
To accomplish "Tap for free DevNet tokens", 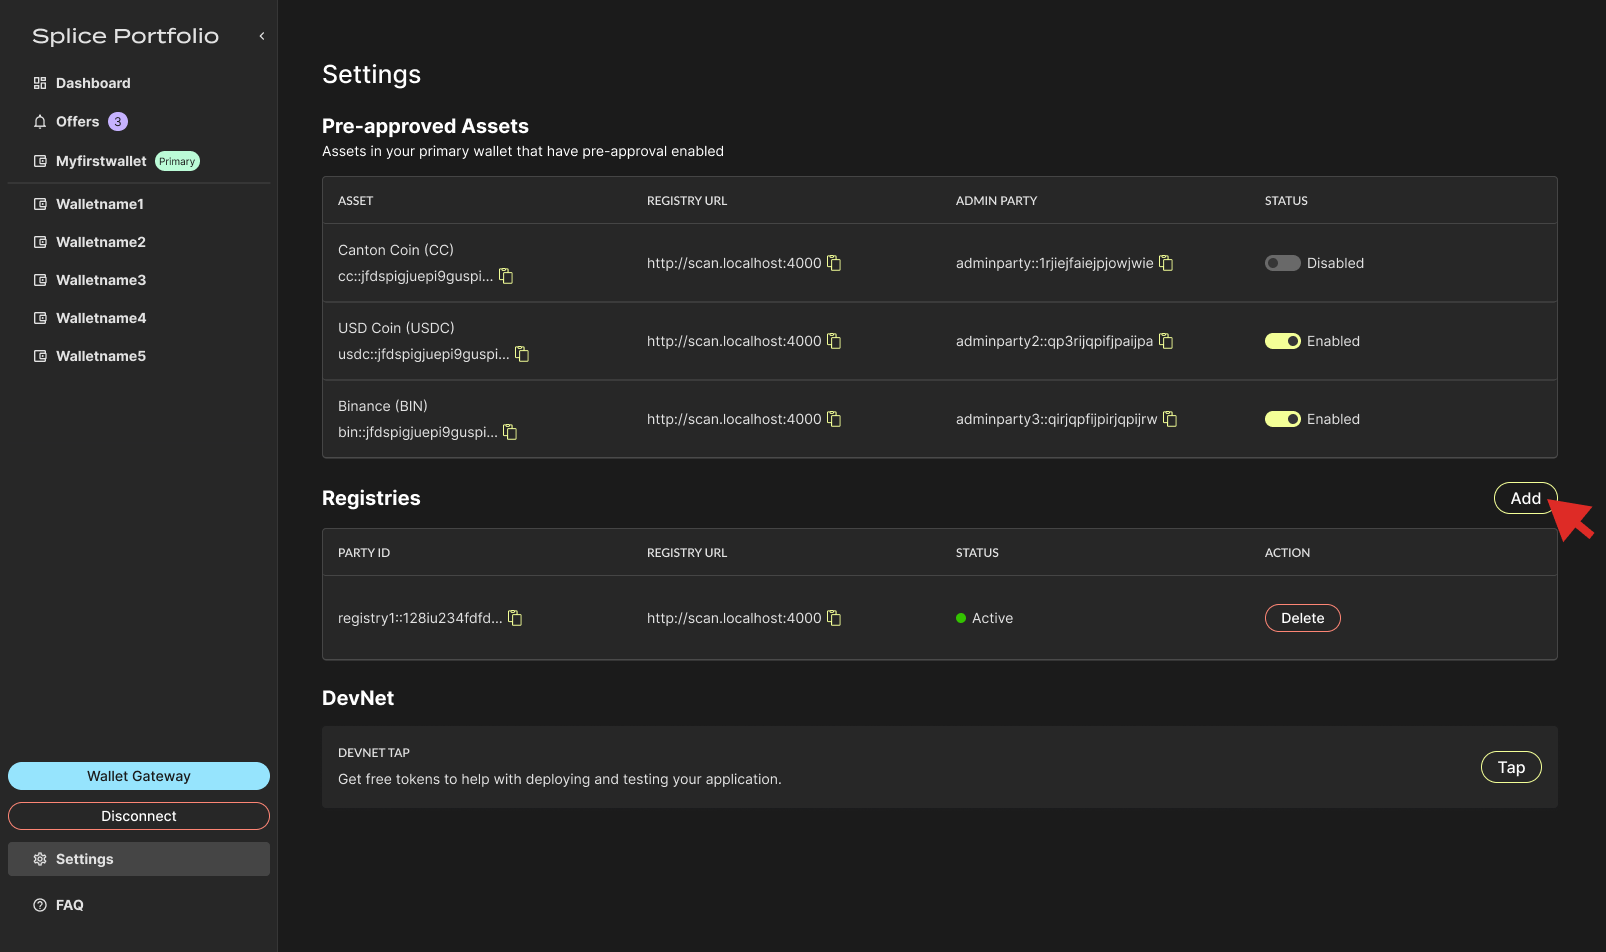I will (1511, 767).
